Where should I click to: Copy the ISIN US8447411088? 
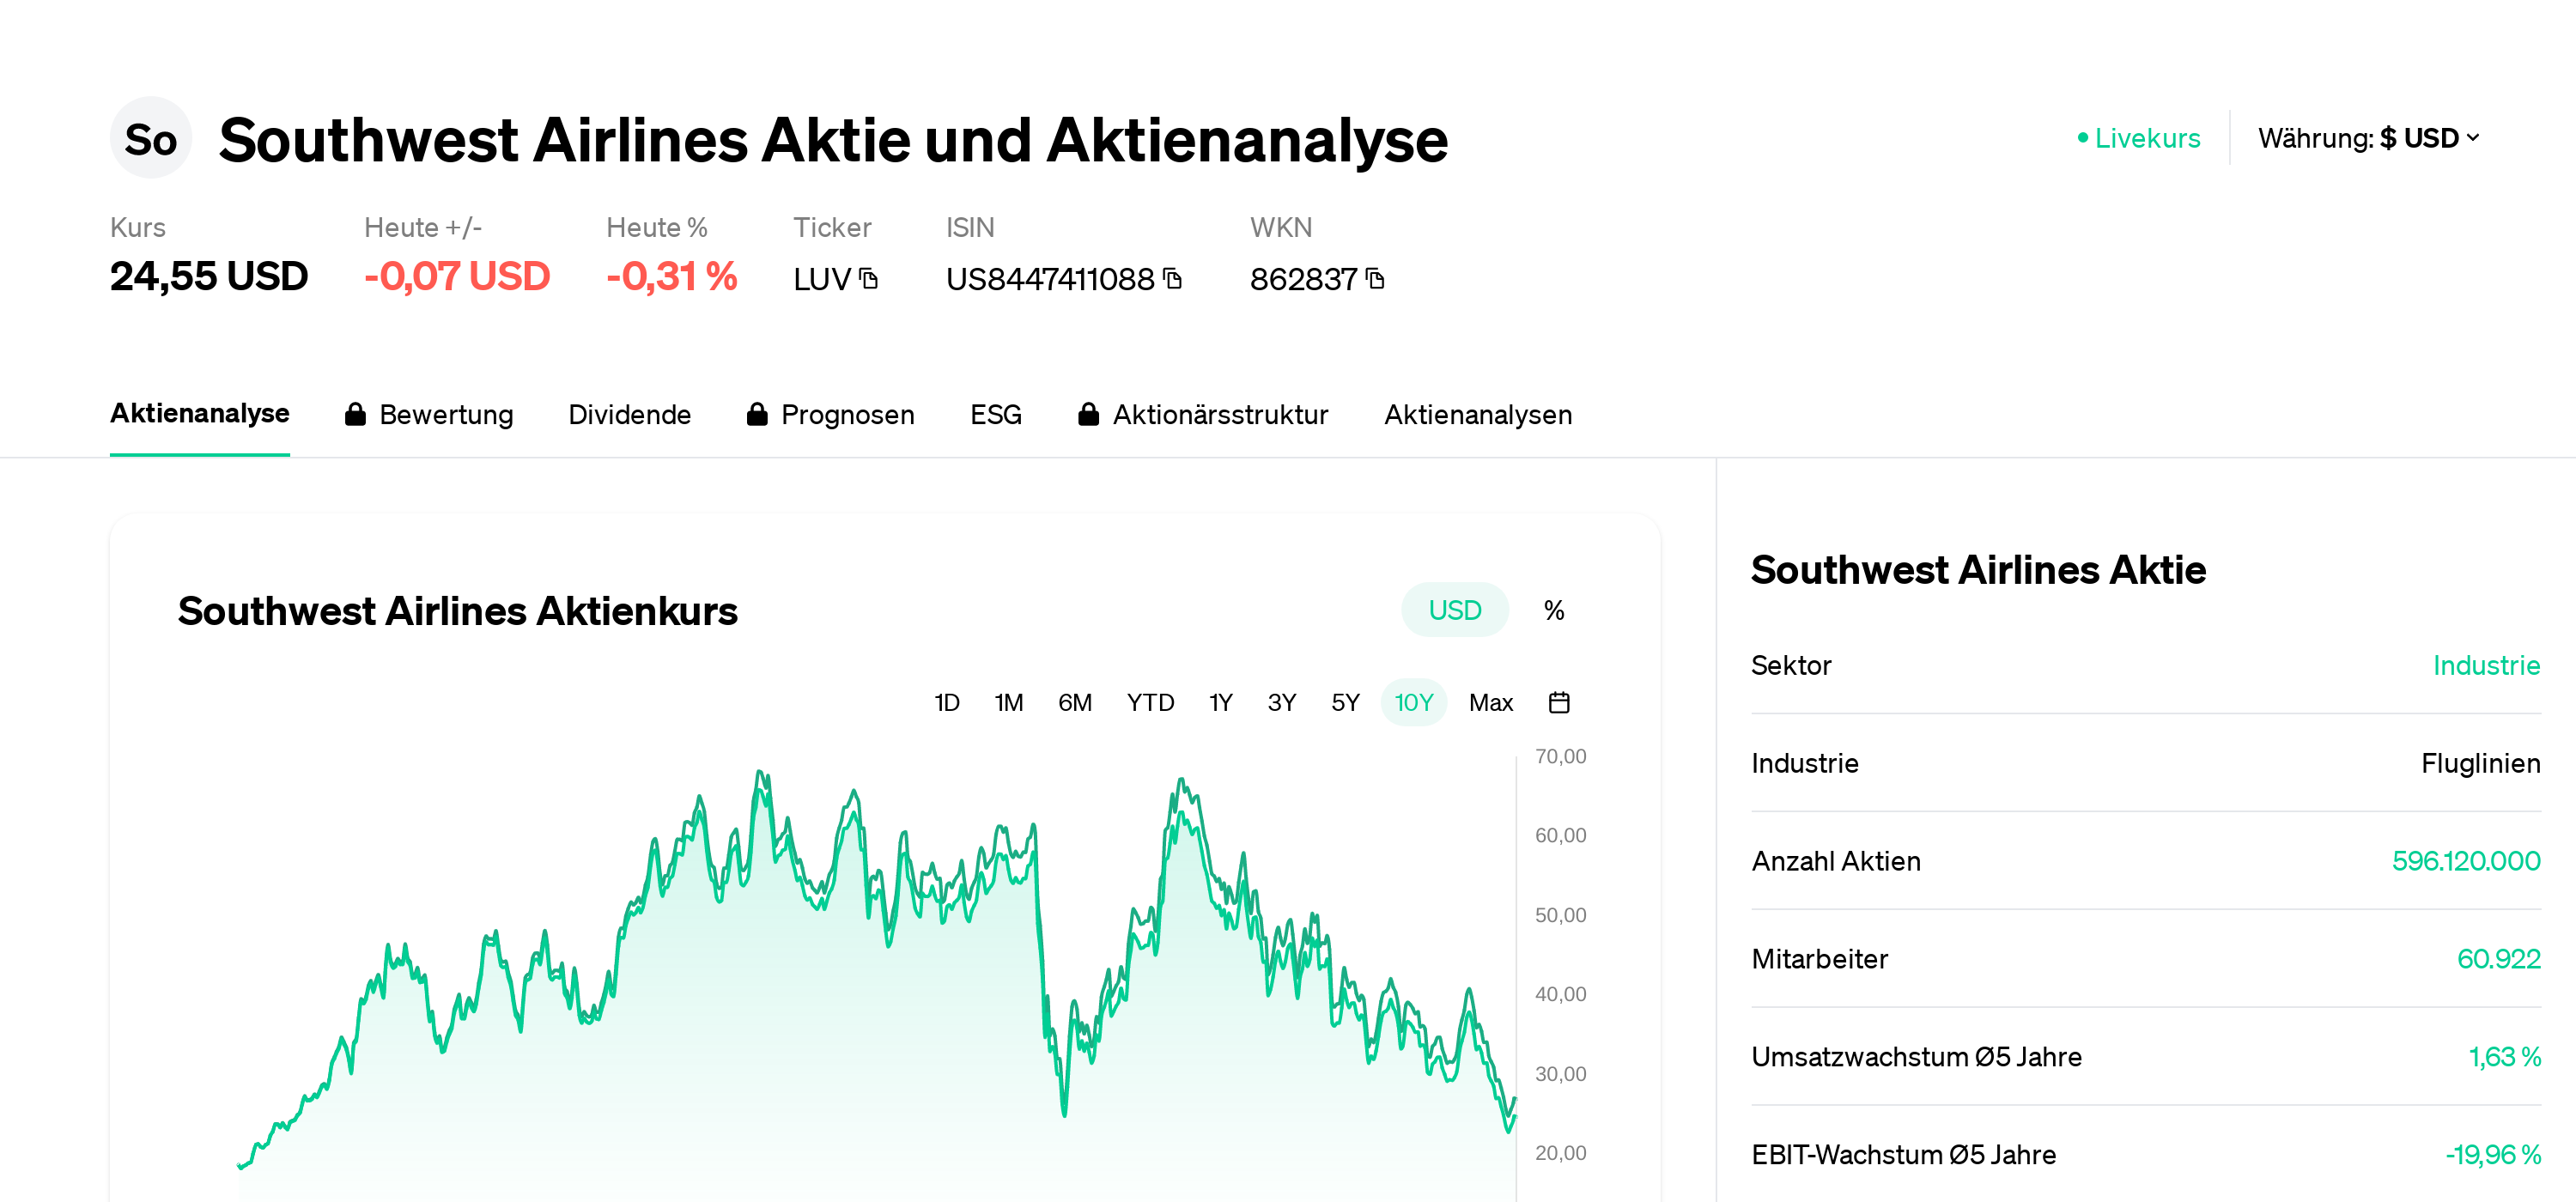click(1173, 279)
